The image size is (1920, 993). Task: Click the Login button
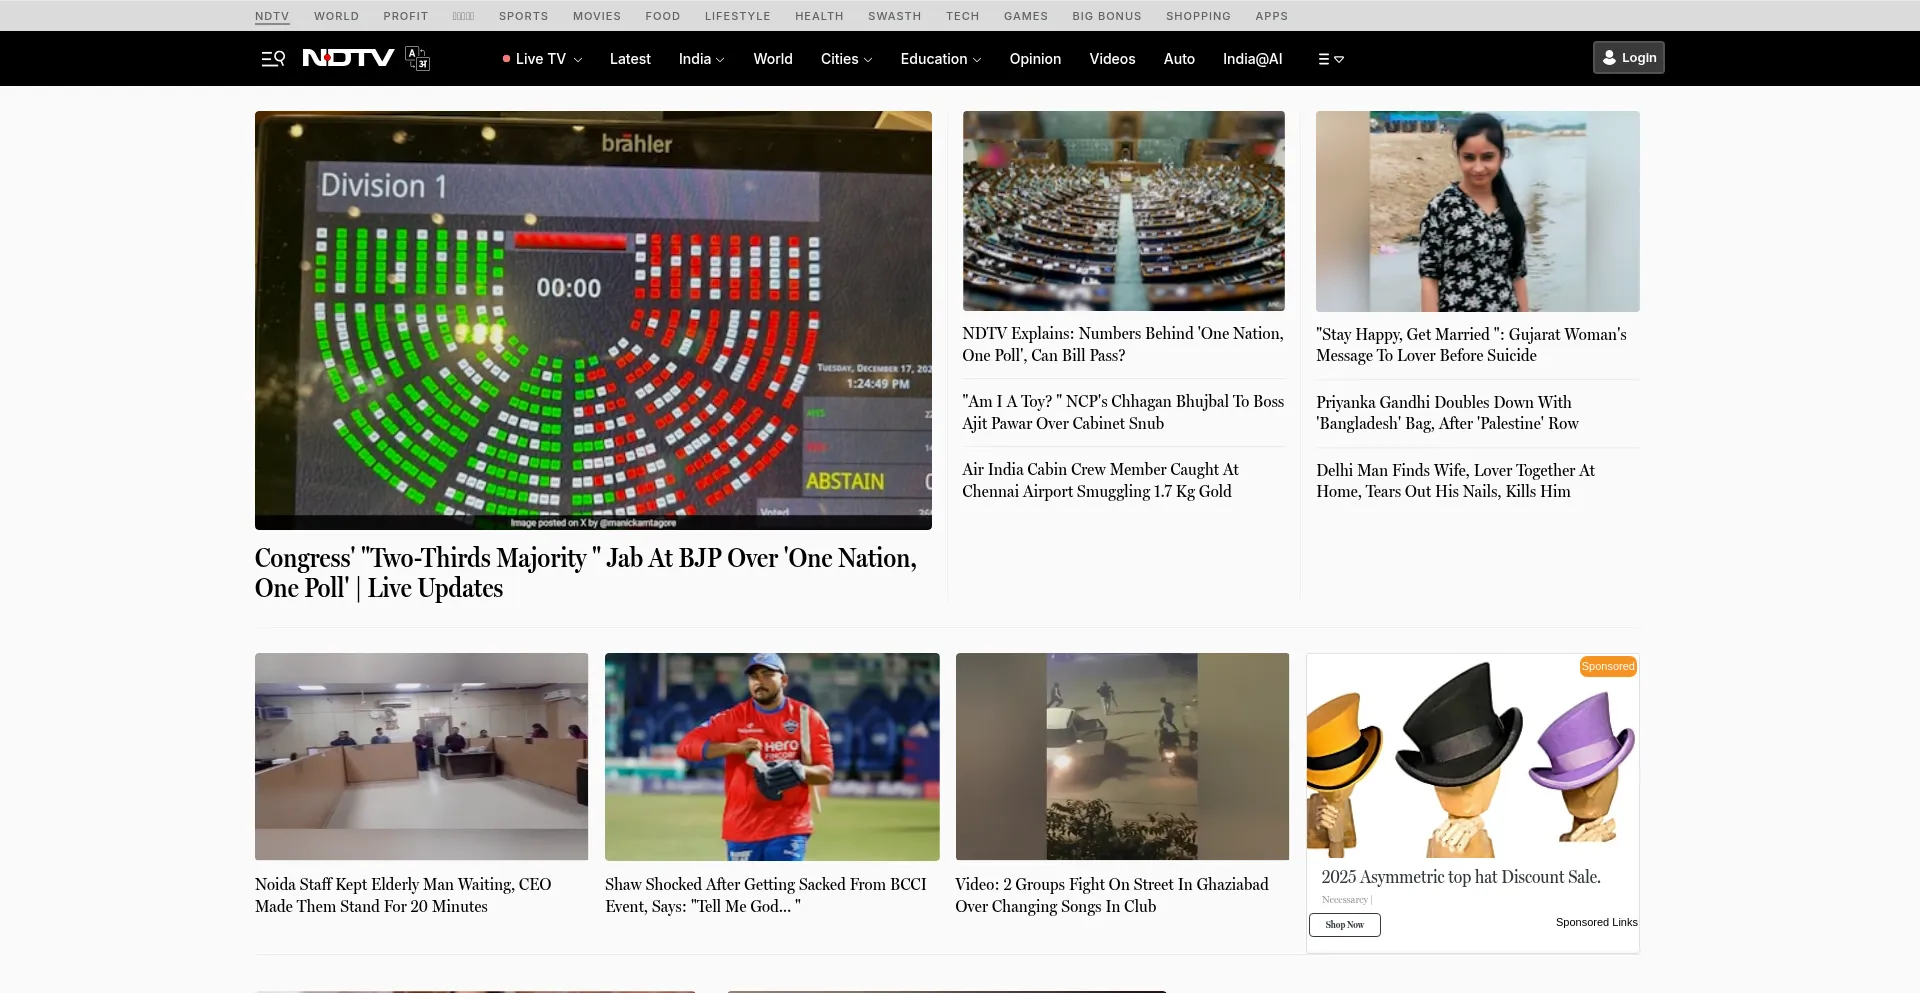pos(1628,58)
